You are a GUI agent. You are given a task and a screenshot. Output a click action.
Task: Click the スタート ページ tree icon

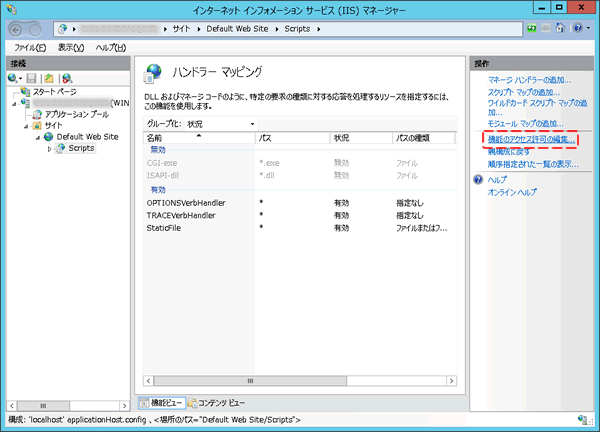(26, 91)
